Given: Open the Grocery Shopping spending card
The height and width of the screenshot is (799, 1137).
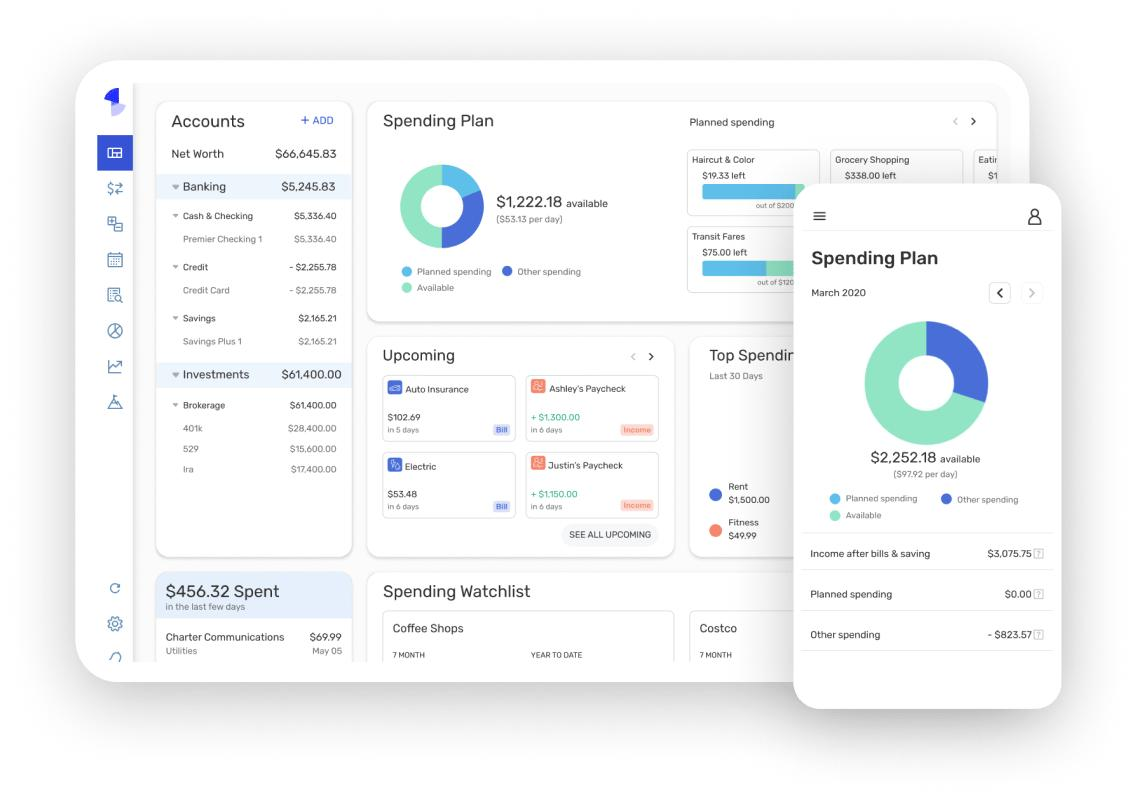Looking at the screenshot, I should [x=896, y=168].
